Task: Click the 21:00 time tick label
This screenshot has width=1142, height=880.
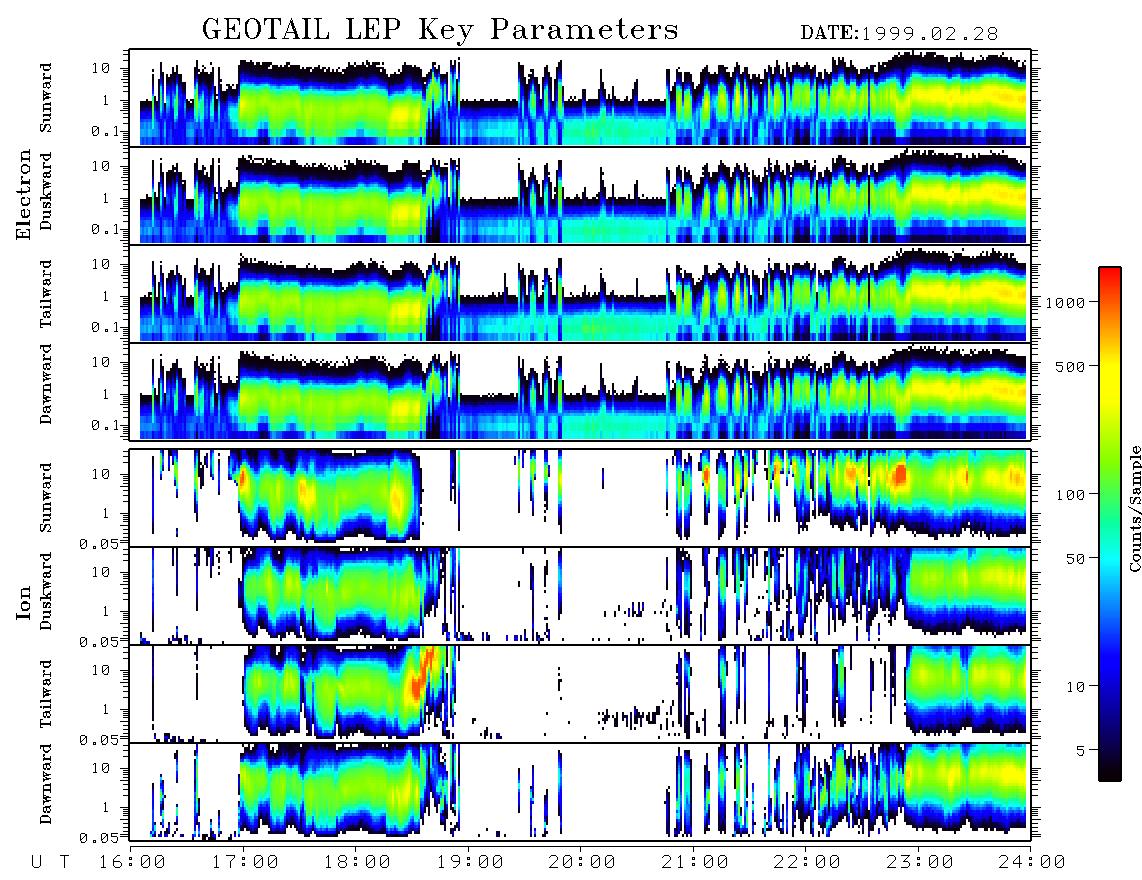Action: [695, 863]
